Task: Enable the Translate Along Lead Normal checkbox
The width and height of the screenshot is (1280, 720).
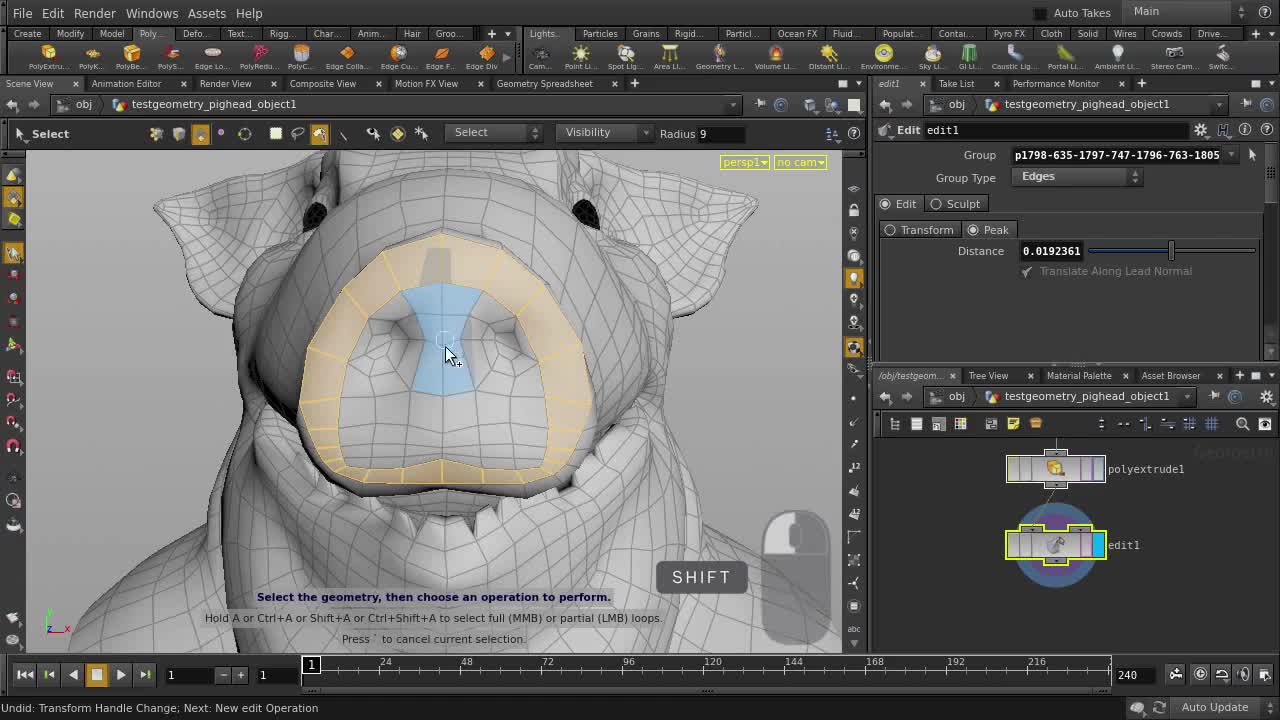Action: pos(1027,271)
